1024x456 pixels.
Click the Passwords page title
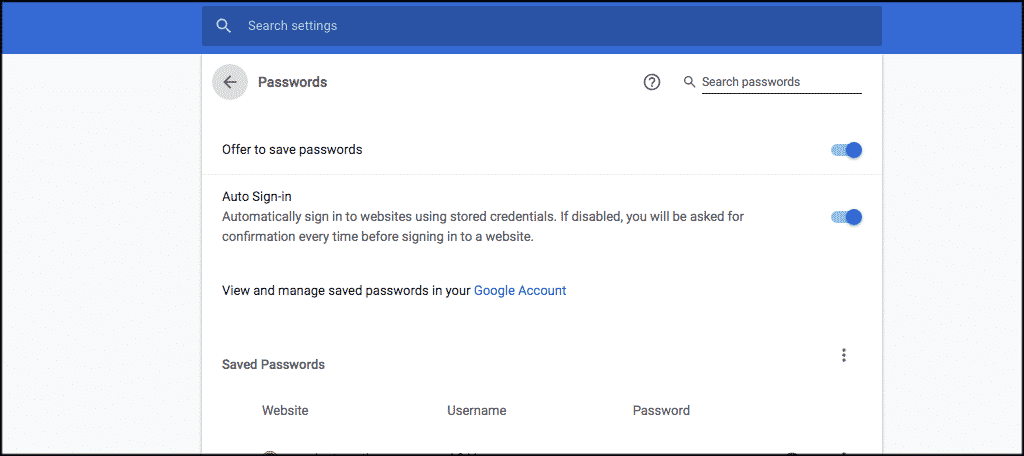[x=292, y=82]
